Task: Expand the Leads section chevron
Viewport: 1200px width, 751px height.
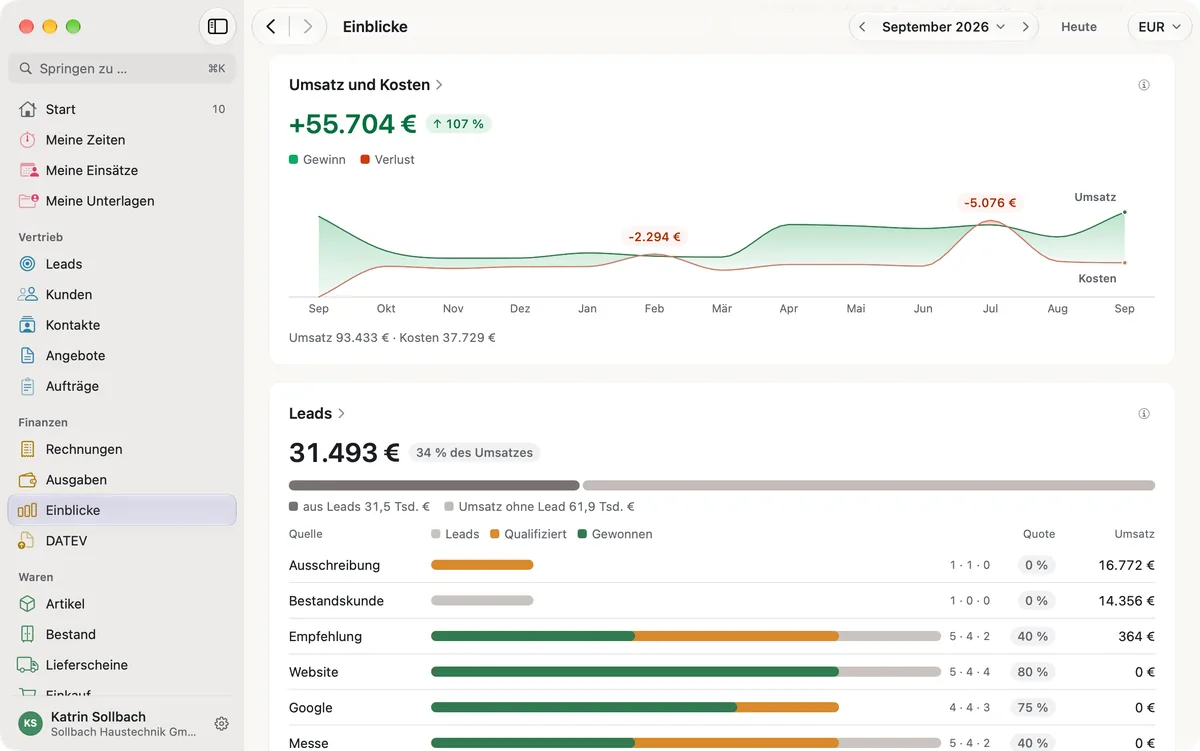Action: (x=341, y=414)
